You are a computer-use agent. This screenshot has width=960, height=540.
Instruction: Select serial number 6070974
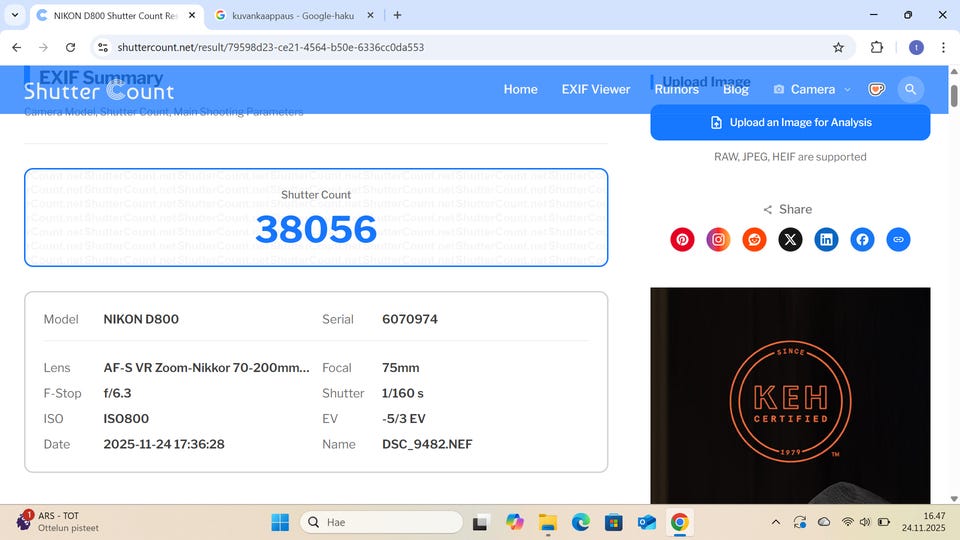click(410, 319)
